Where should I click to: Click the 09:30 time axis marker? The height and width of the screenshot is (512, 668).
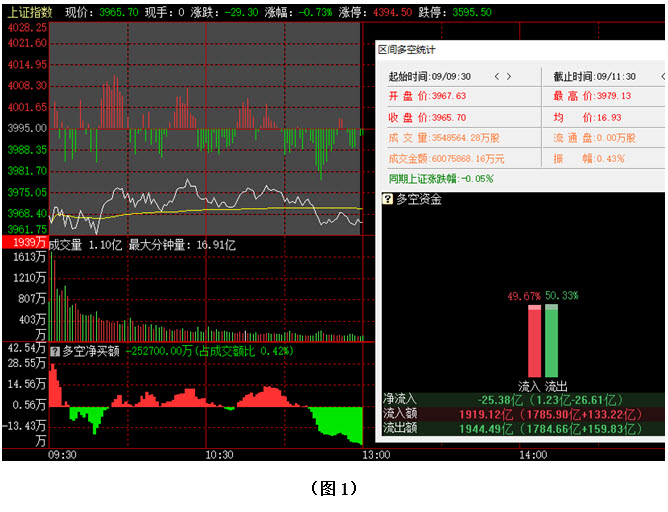click(62, 454)
